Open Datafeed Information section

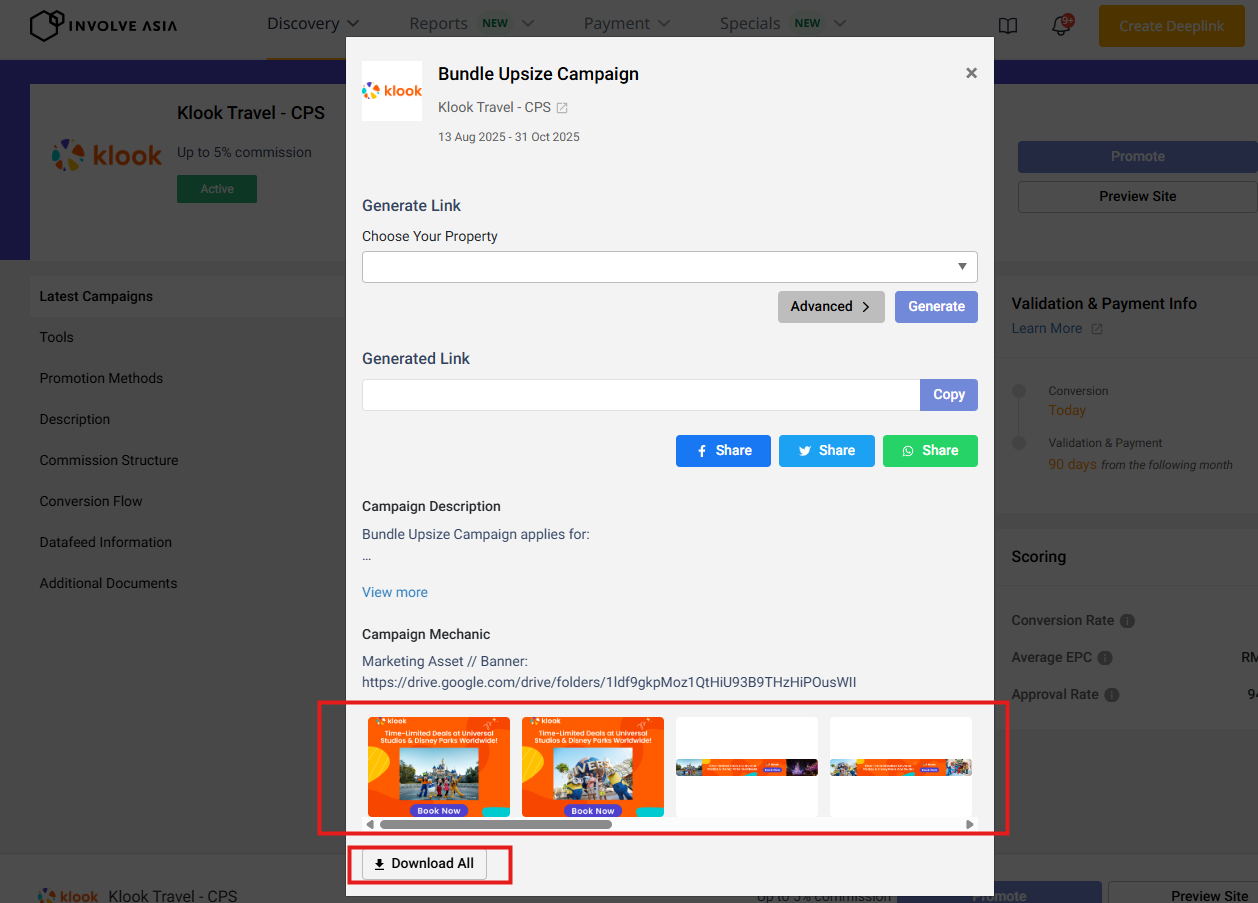tap(106, 543)
